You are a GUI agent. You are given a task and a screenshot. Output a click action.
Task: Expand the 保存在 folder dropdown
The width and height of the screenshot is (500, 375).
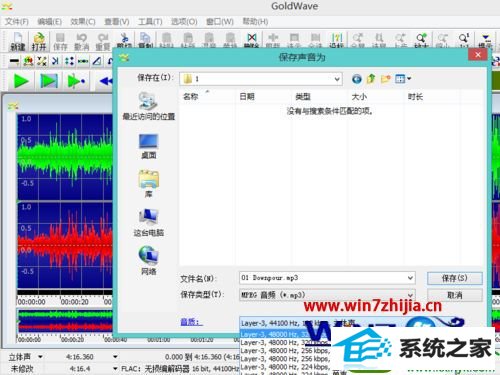tap(337, 79)
